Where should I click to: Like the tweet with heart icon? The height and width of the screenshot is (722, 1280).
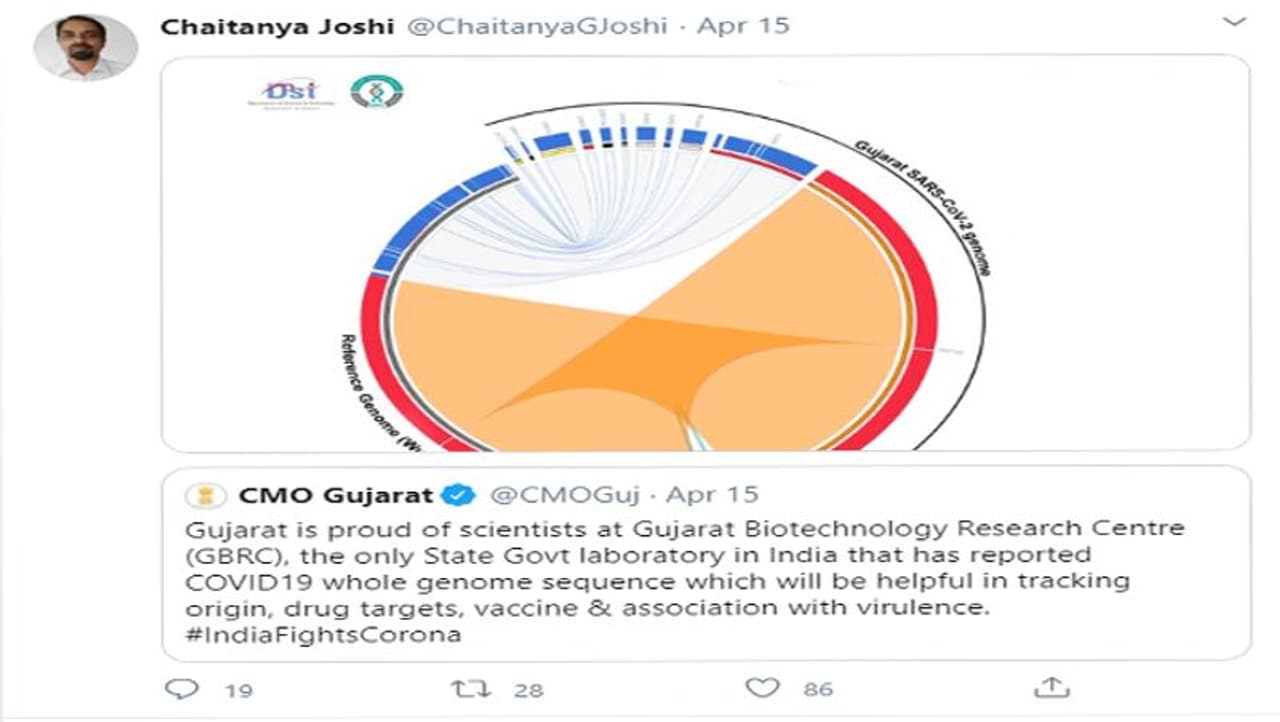pyautogui.click(x=762, y=688)
